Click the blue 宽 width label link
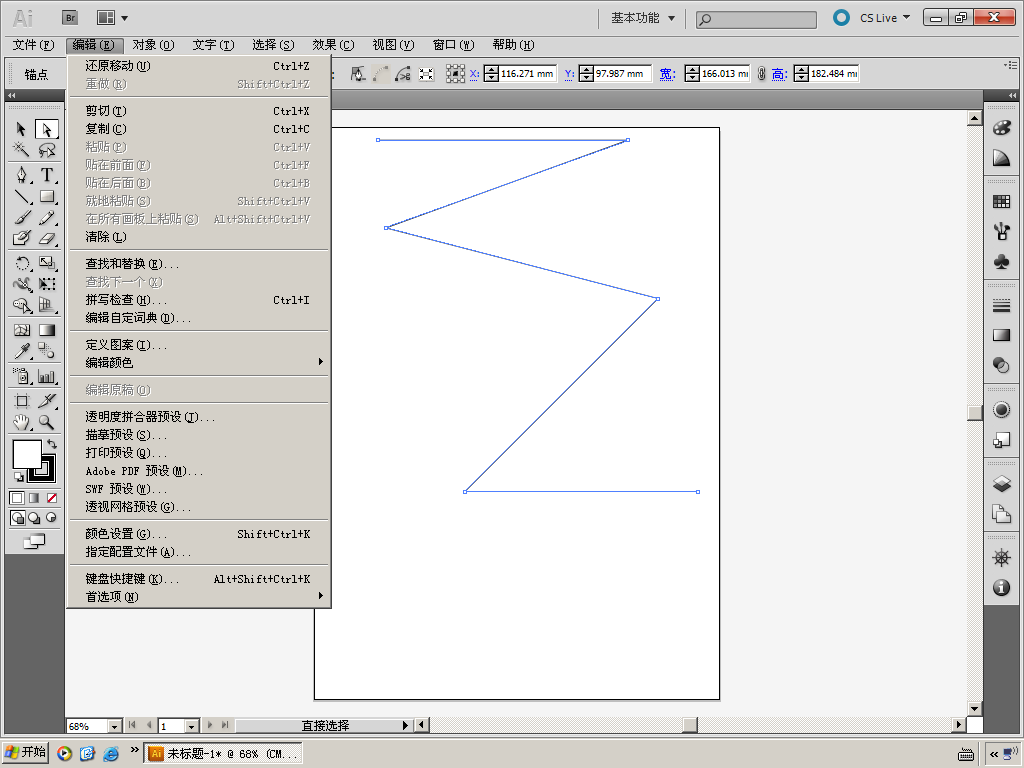 point(666,74)
